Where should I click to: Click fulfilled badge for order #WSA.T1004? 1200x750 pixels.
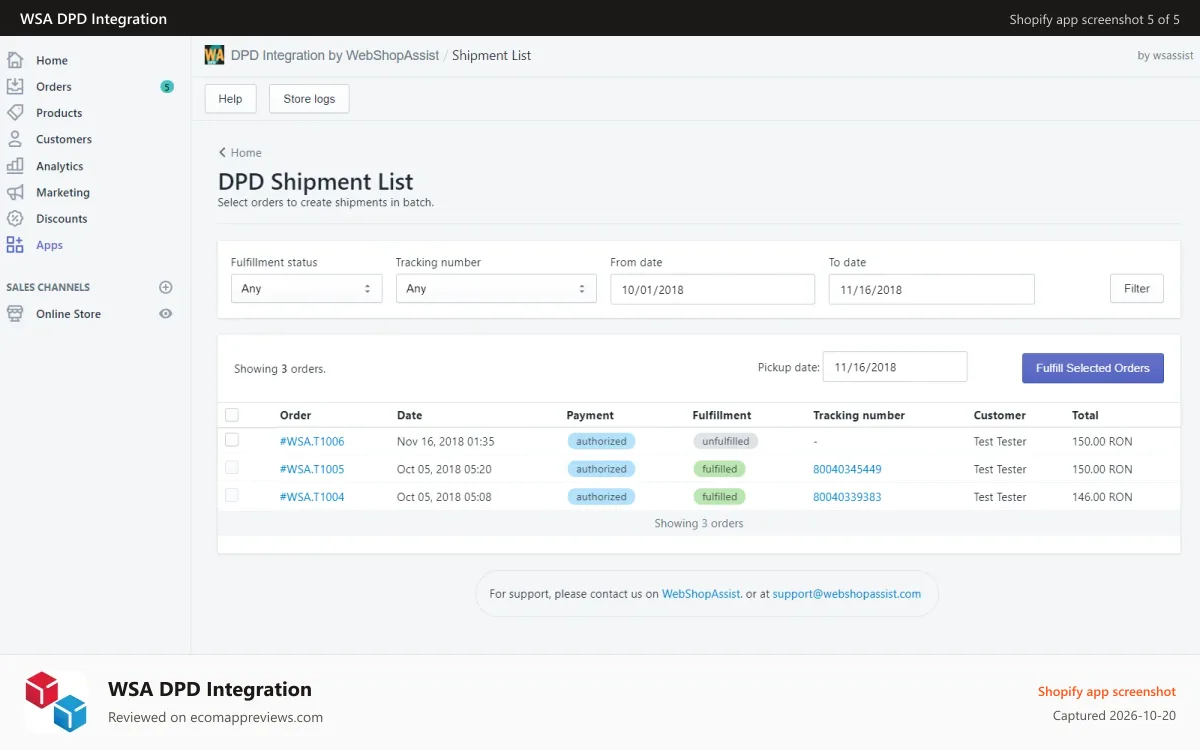(x=719, y=497)
